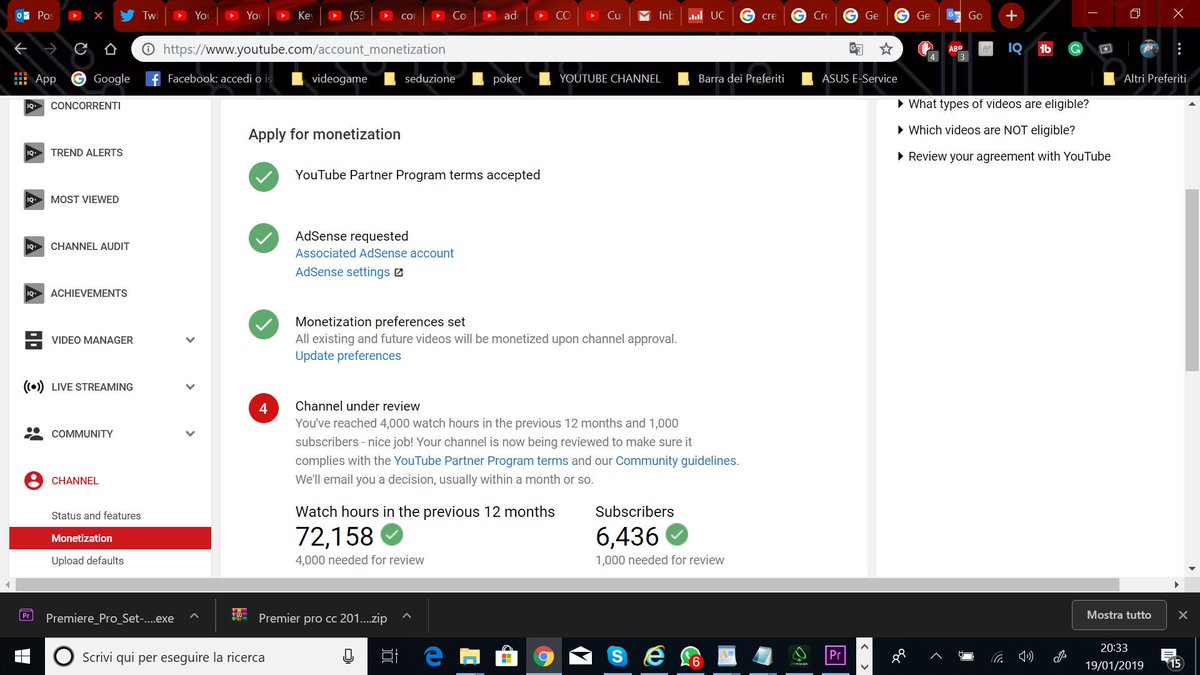Viewport: 1200px width, 675px height.
Task: Open the TubeBuddy extension icon
Action: click(x=1045, y=48)
